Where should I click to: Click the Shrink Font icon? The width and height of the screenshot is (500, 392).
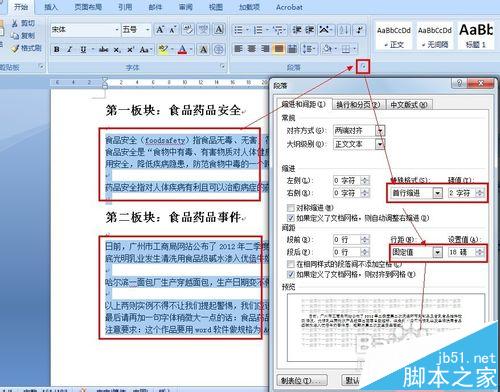[173, 30]
